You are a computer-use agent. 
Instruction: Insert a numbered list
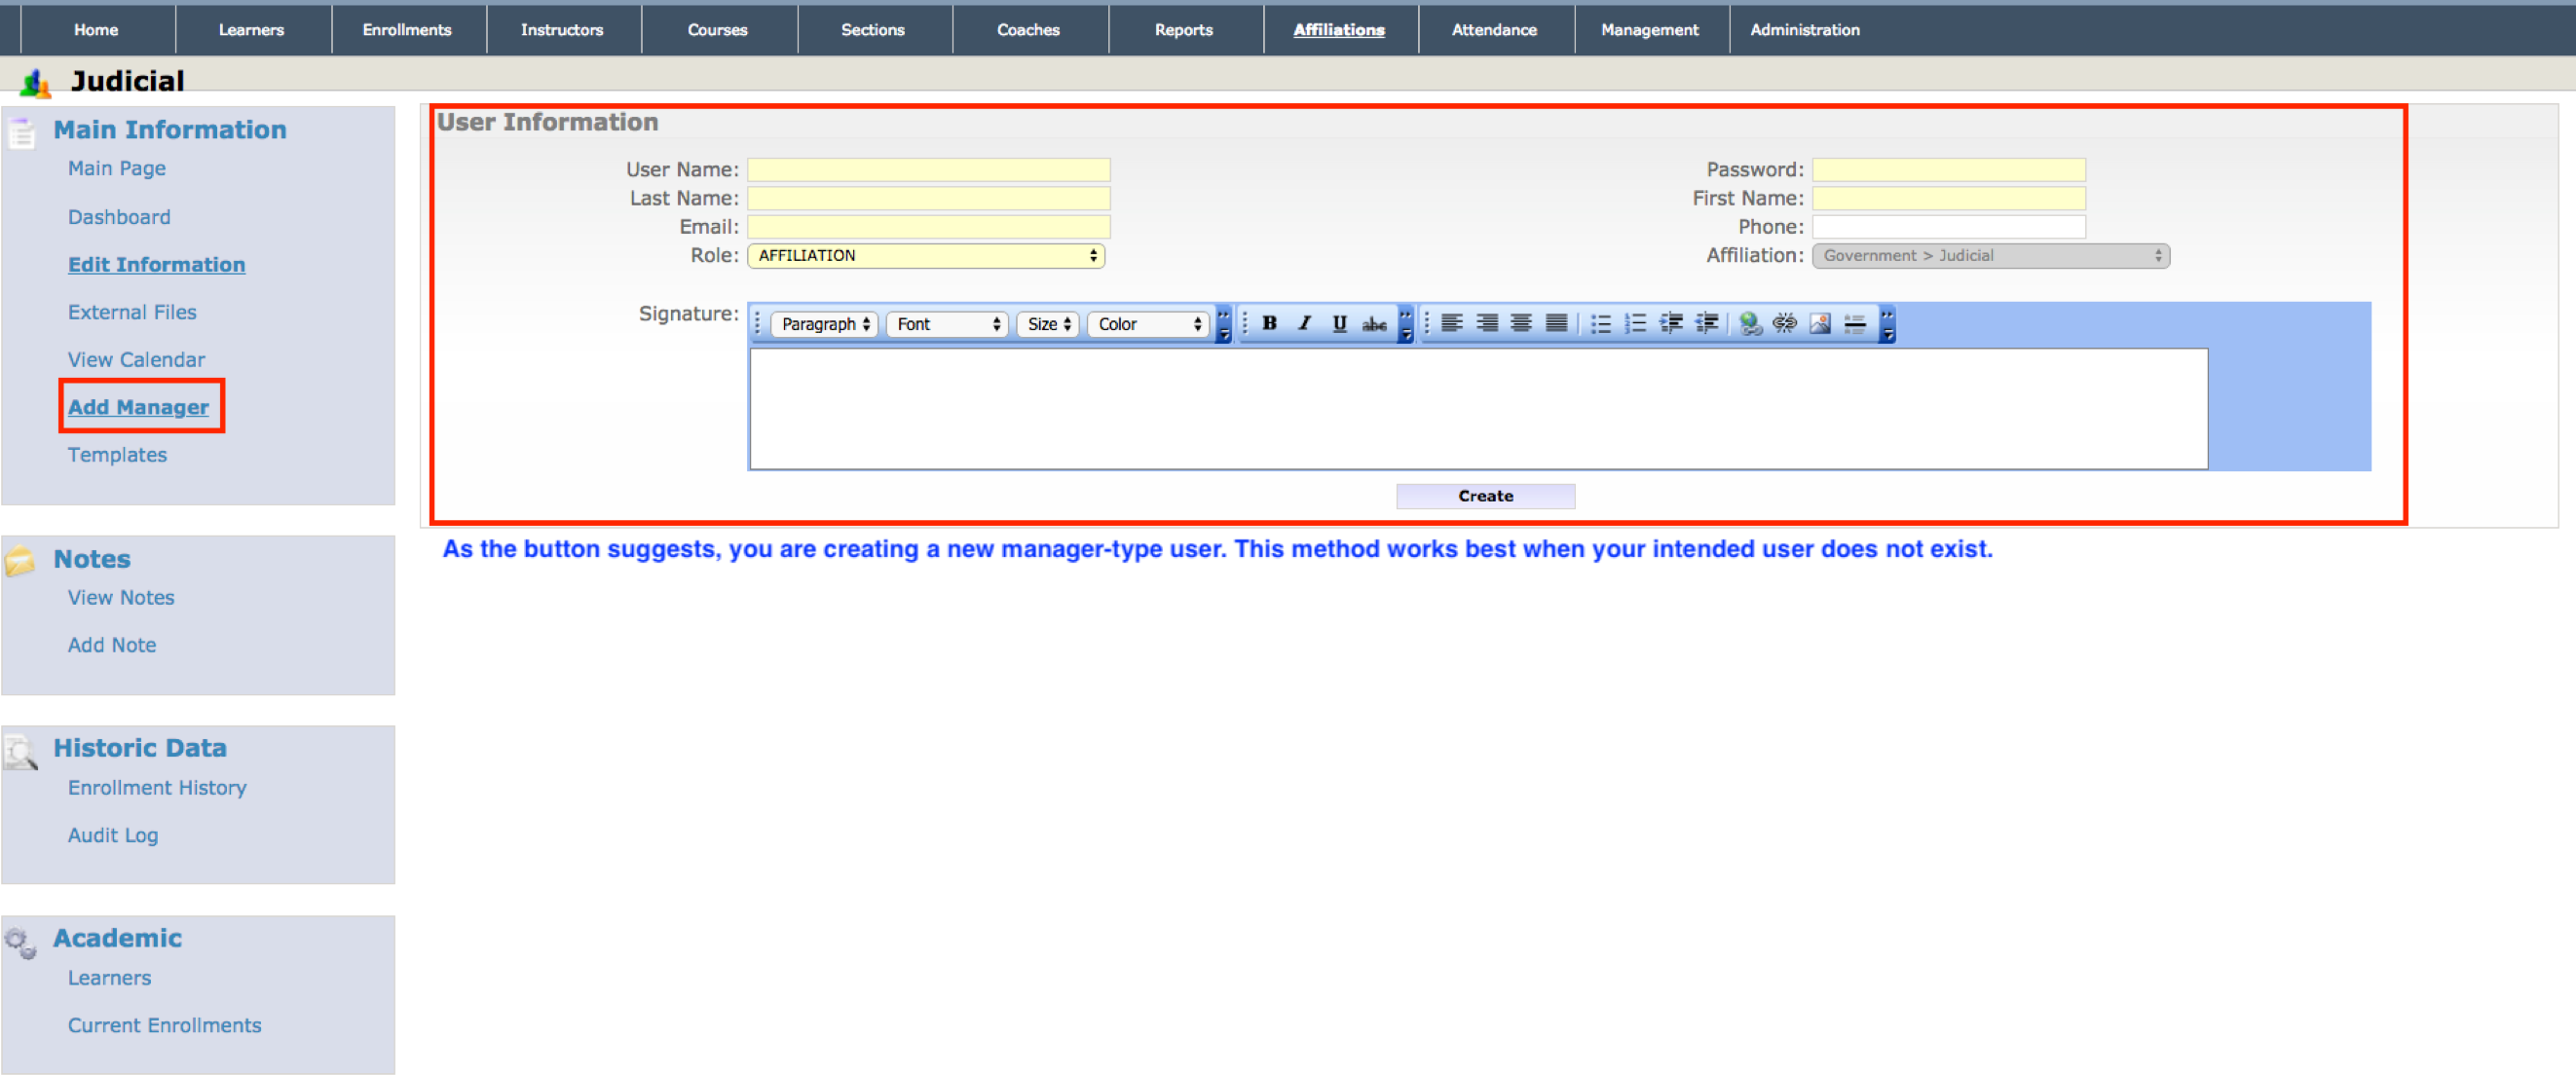tap(1635, 323)
